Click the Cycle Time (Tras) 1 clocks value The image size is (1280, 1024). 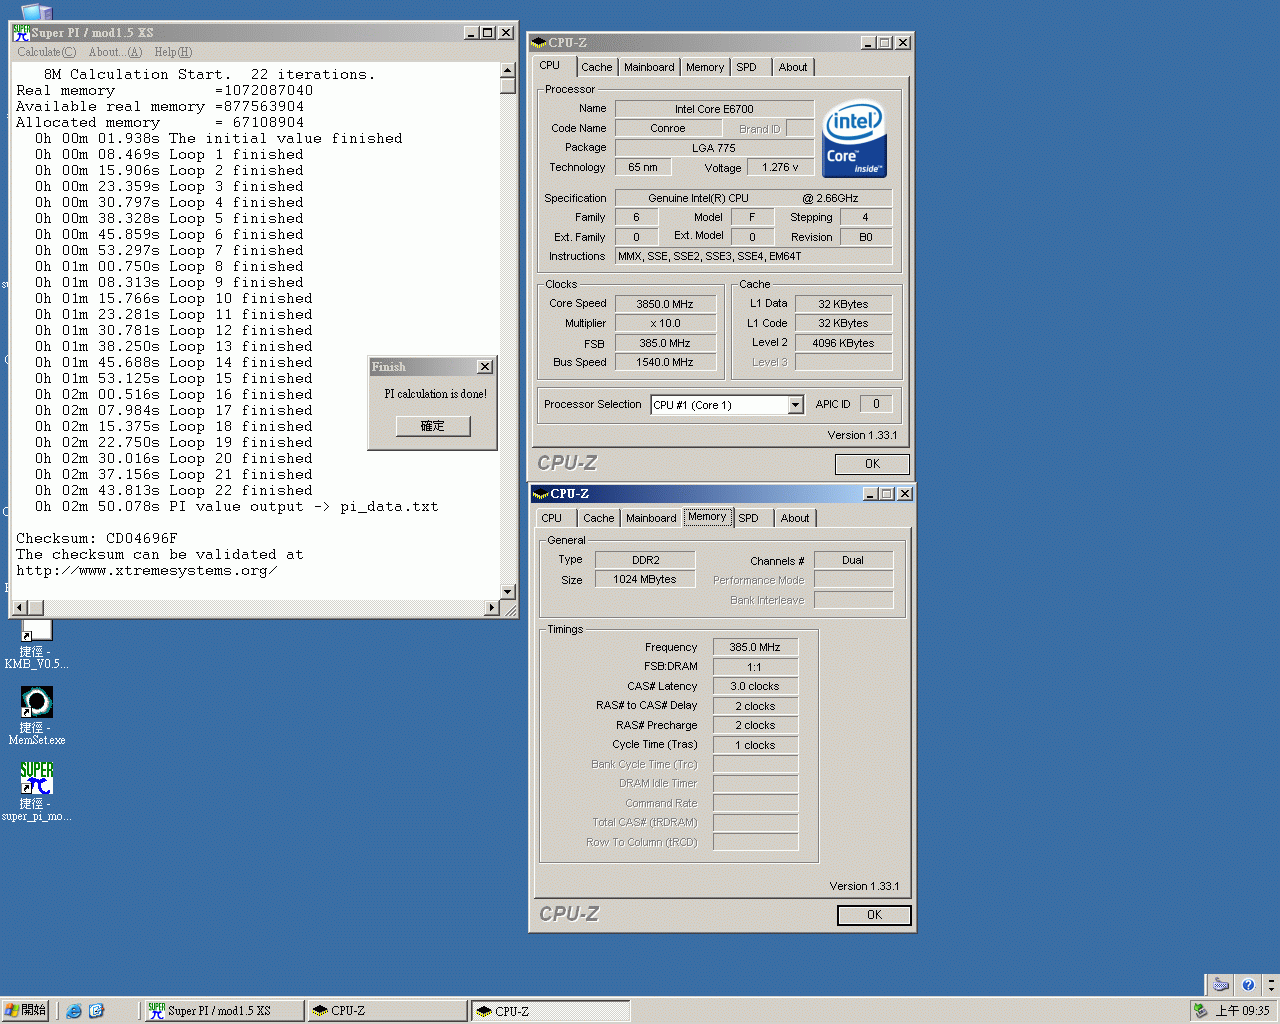(755, 745)
